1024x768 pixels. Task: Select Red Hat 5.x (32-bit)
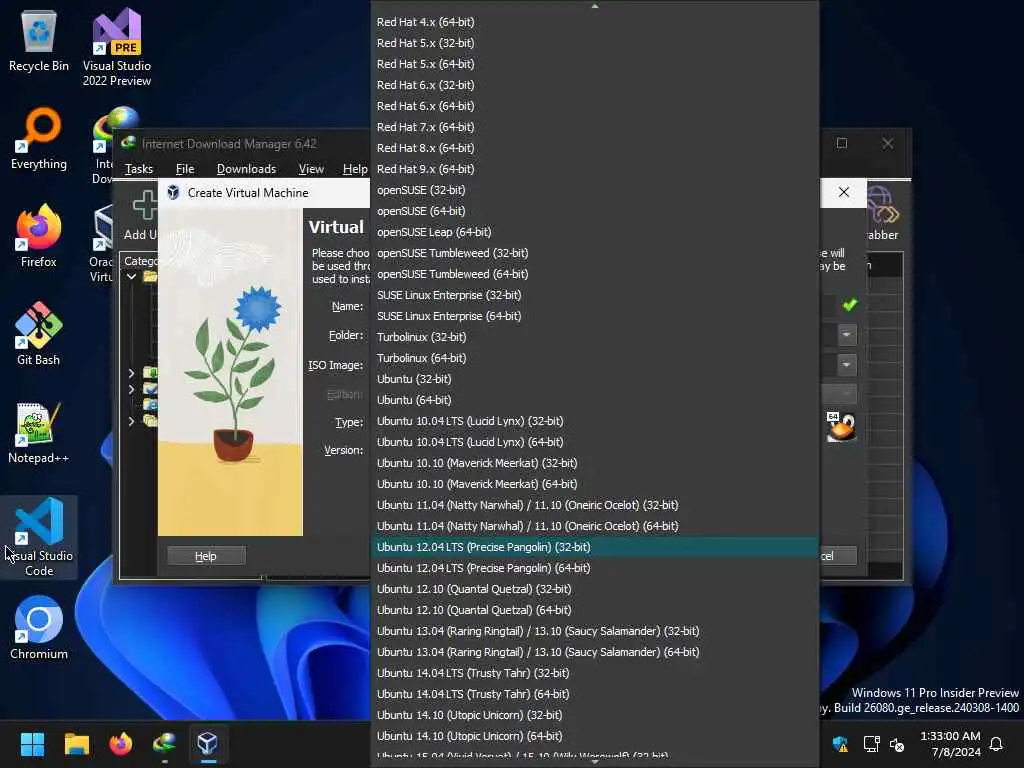click(594, 42)
